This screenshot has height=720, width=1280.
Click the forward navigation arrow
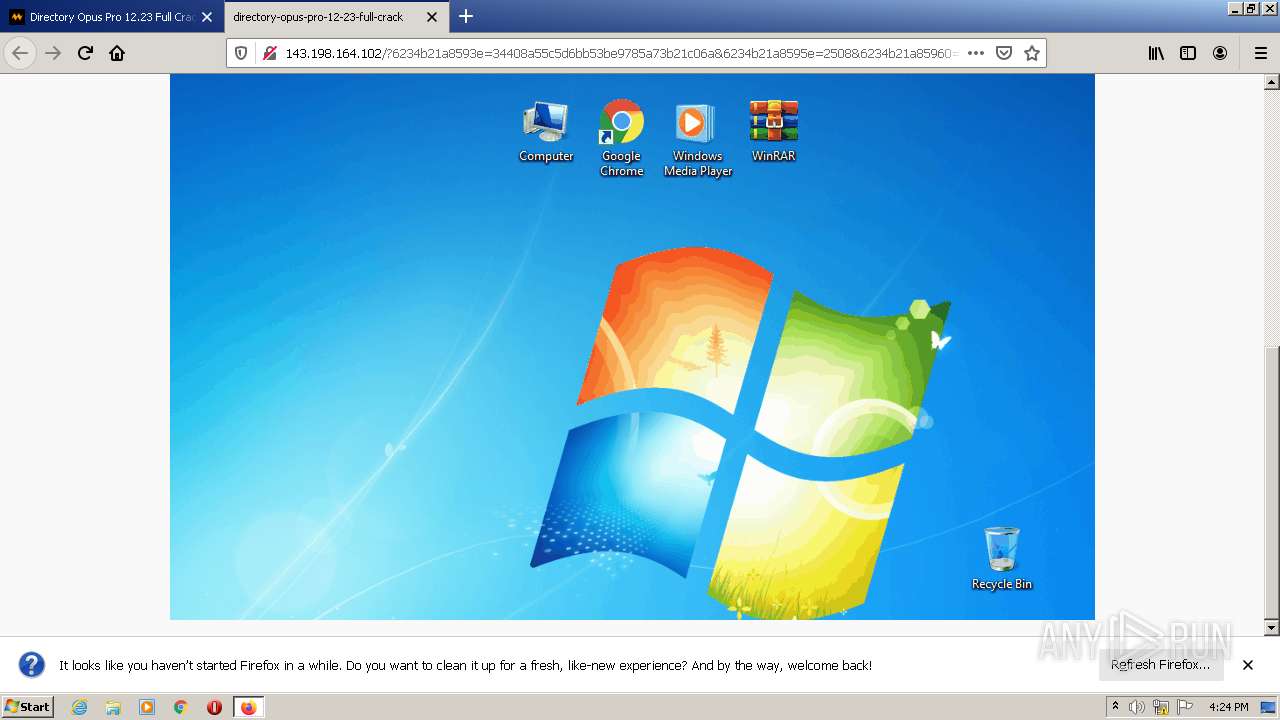click(x=53, y=53)
